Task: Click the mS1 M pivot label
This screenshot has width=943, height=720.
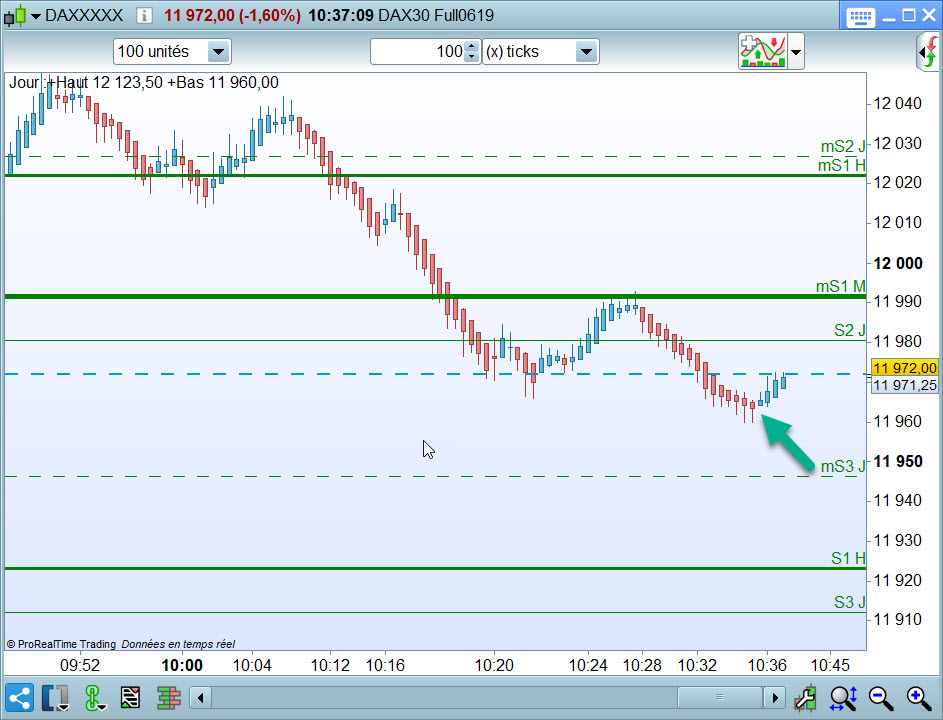Action: (x=840, y=286)
